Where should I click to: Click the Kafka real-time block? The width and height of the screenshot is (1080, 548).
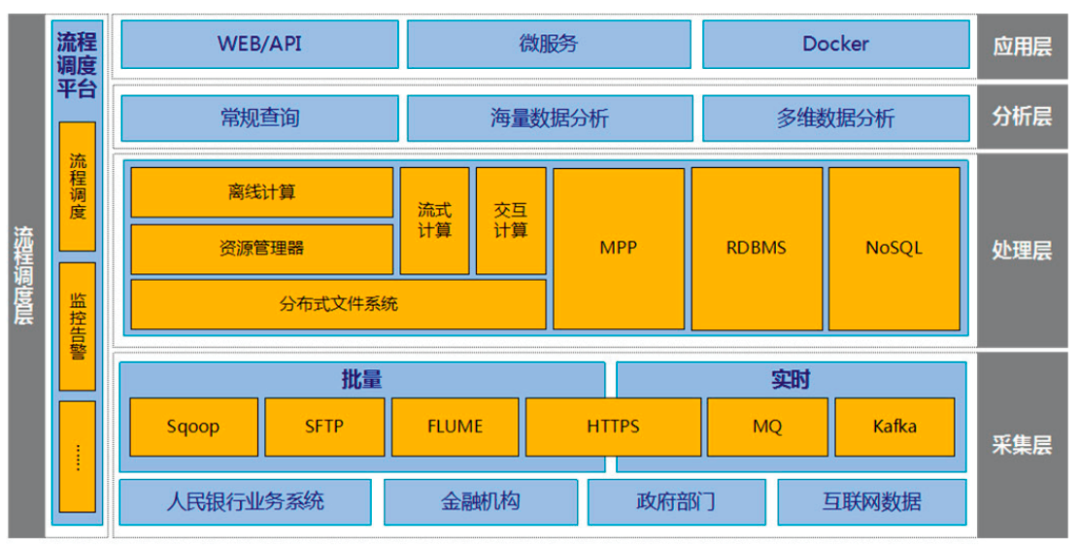click(x=893, y=427)
